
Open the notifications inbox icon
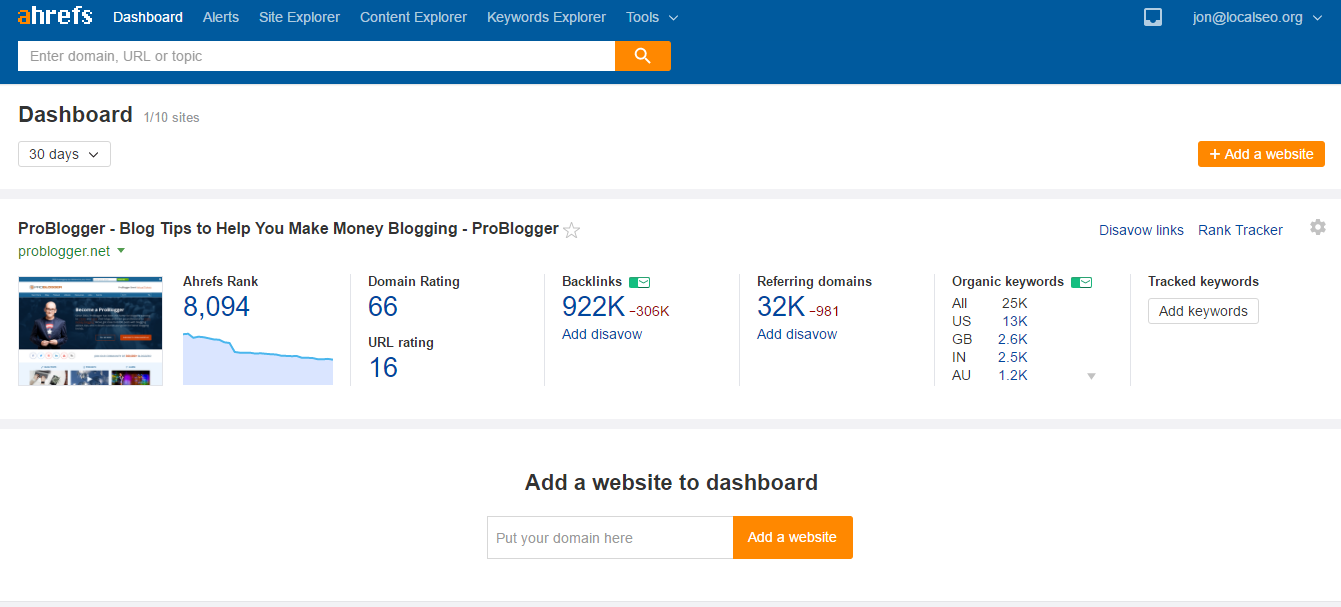1153,17
